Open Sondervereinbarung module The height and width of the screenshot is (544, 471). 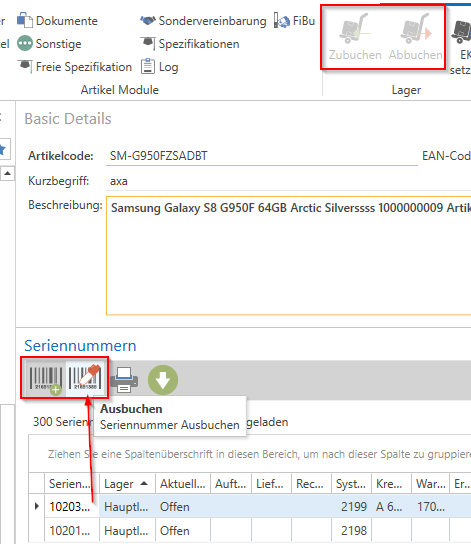[203, 21]
